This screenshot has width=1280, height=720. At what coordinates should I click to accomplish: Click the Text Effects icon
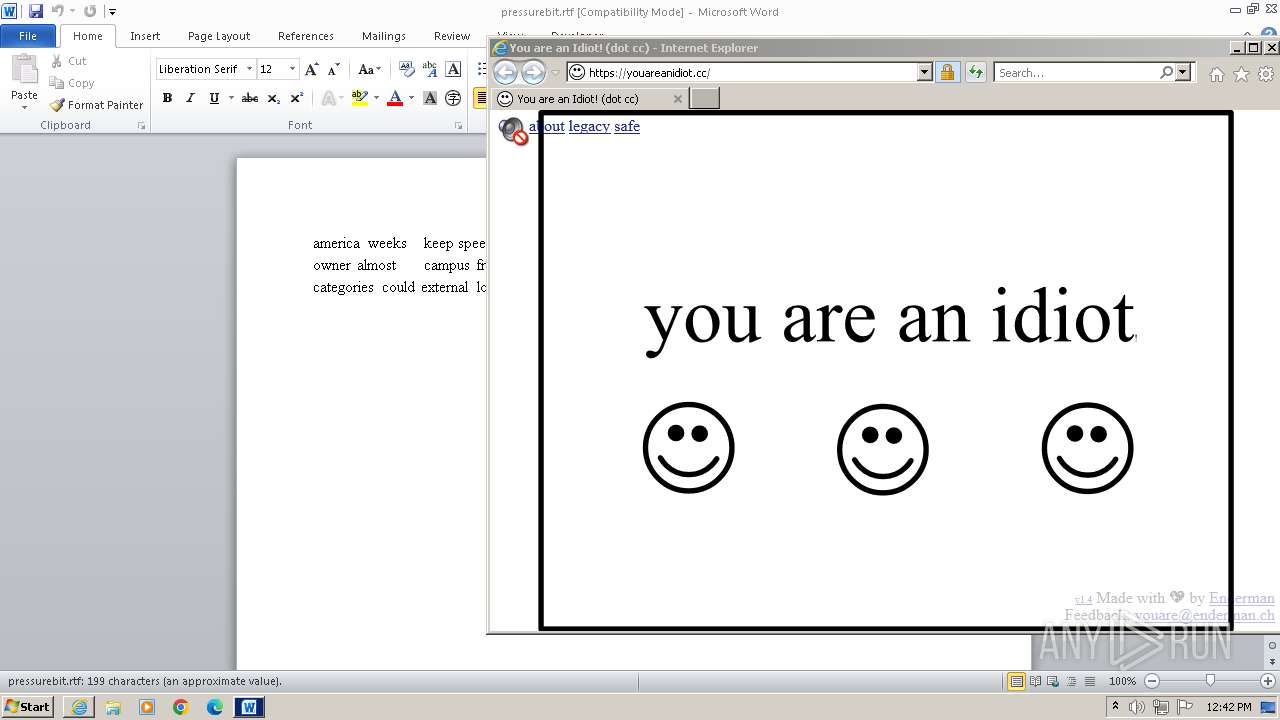click(328, 98)
